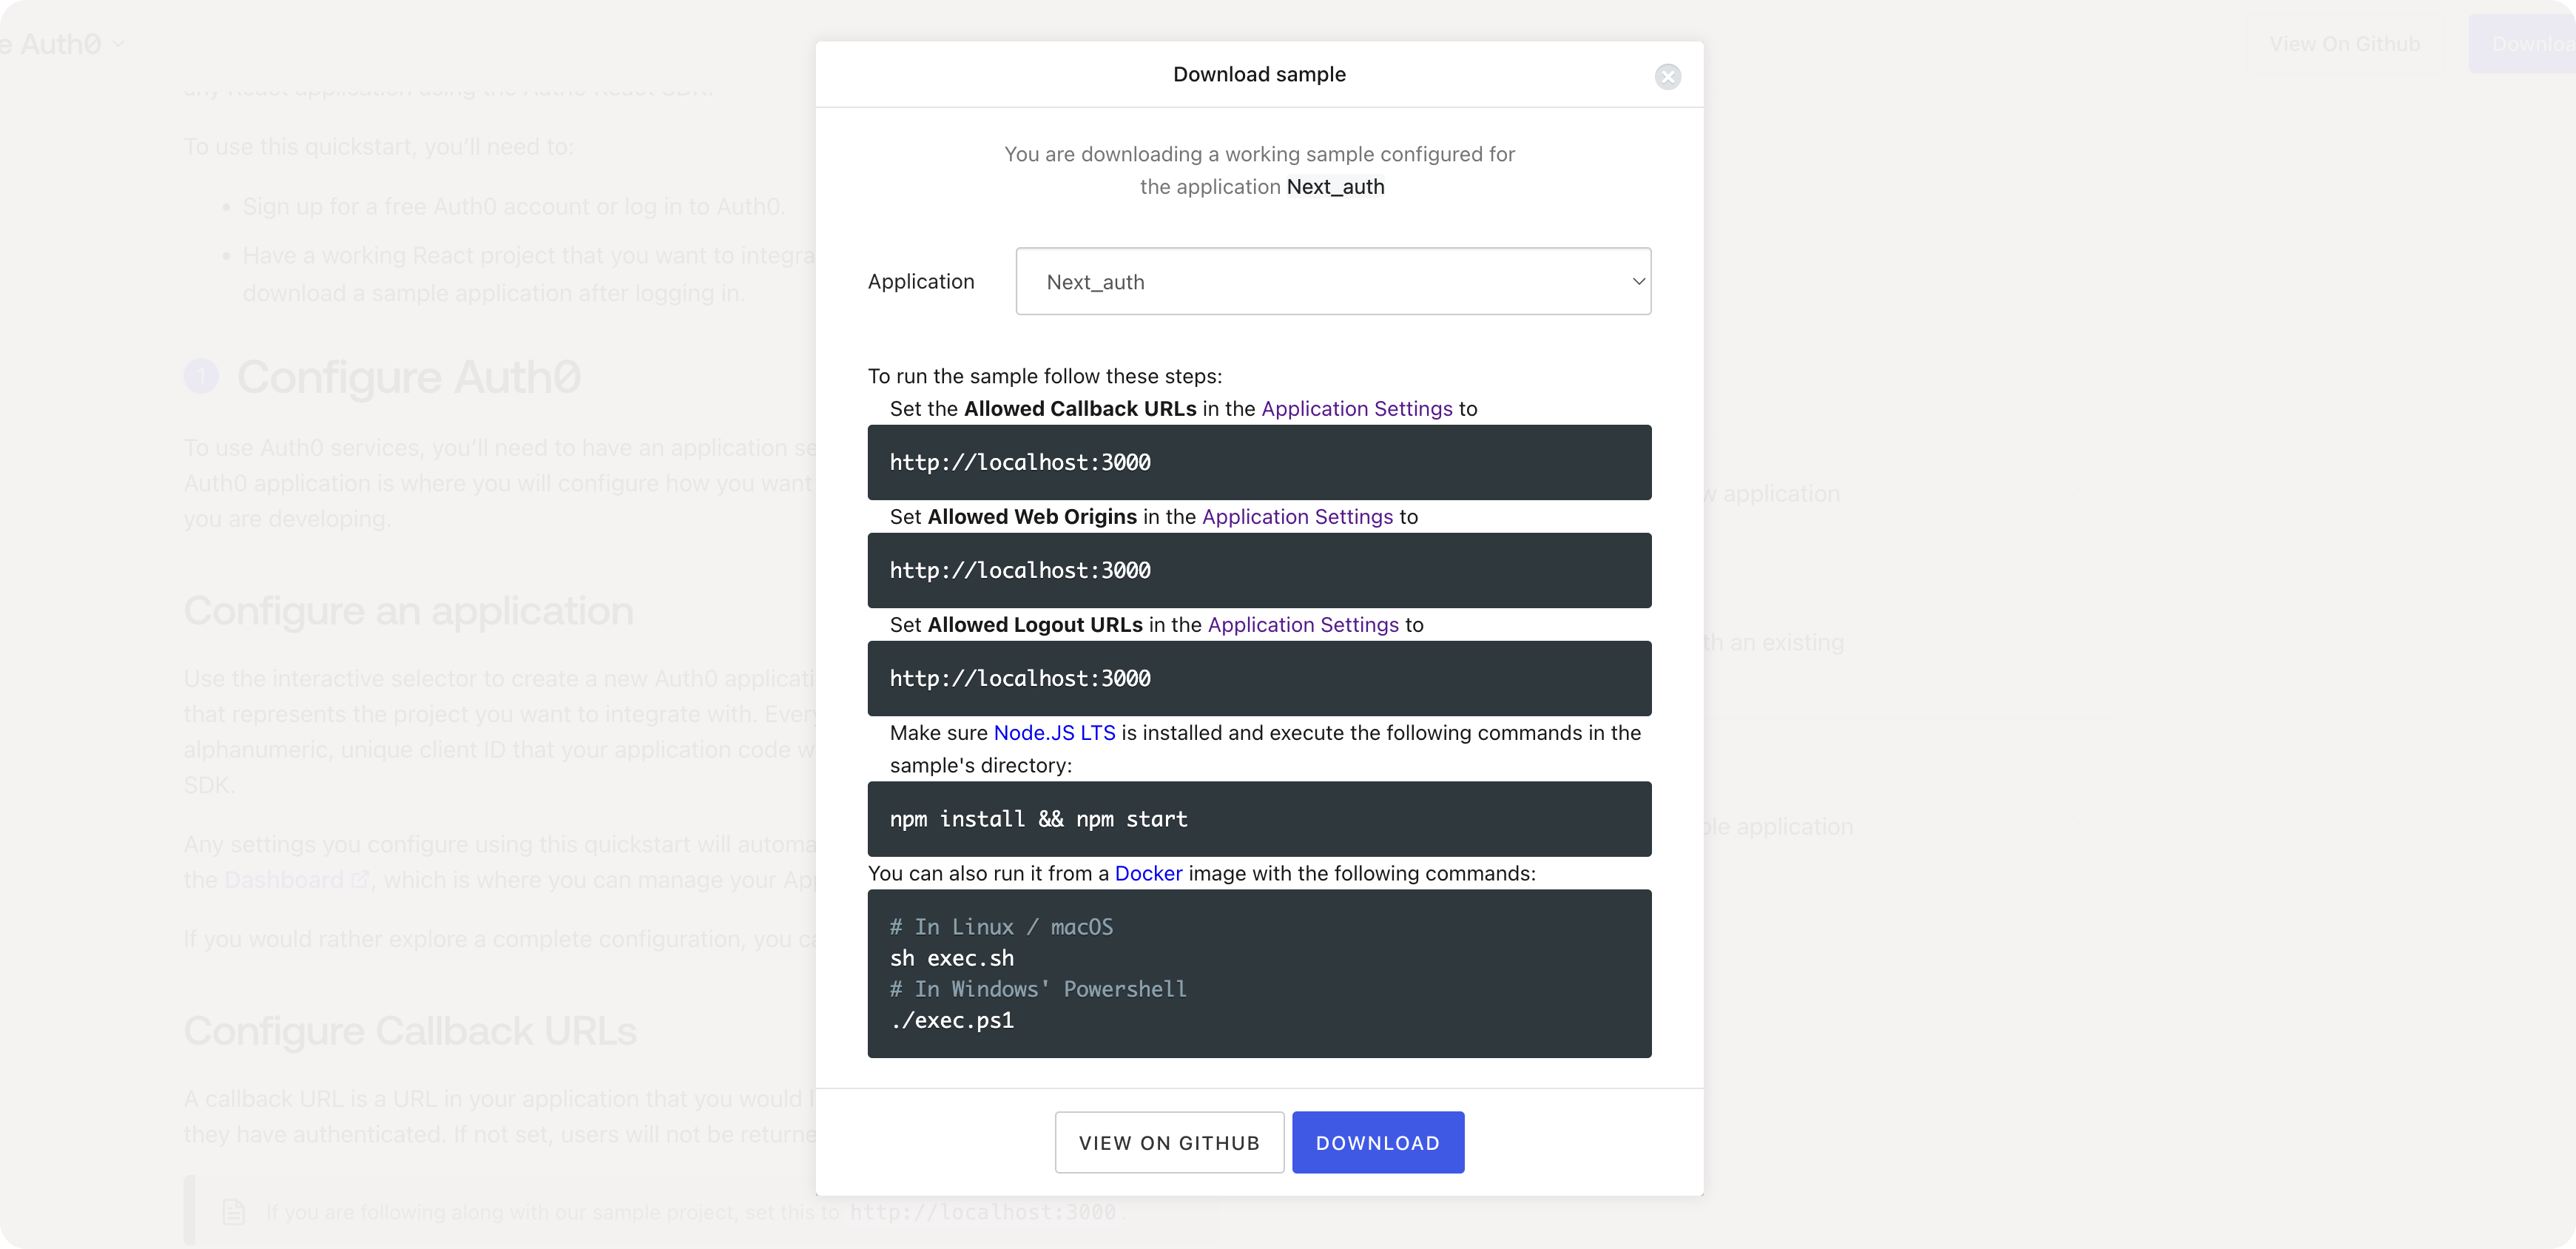Open the Application dropdown showing Next_auth
2576x1249 pixels.
(1333, 281)
